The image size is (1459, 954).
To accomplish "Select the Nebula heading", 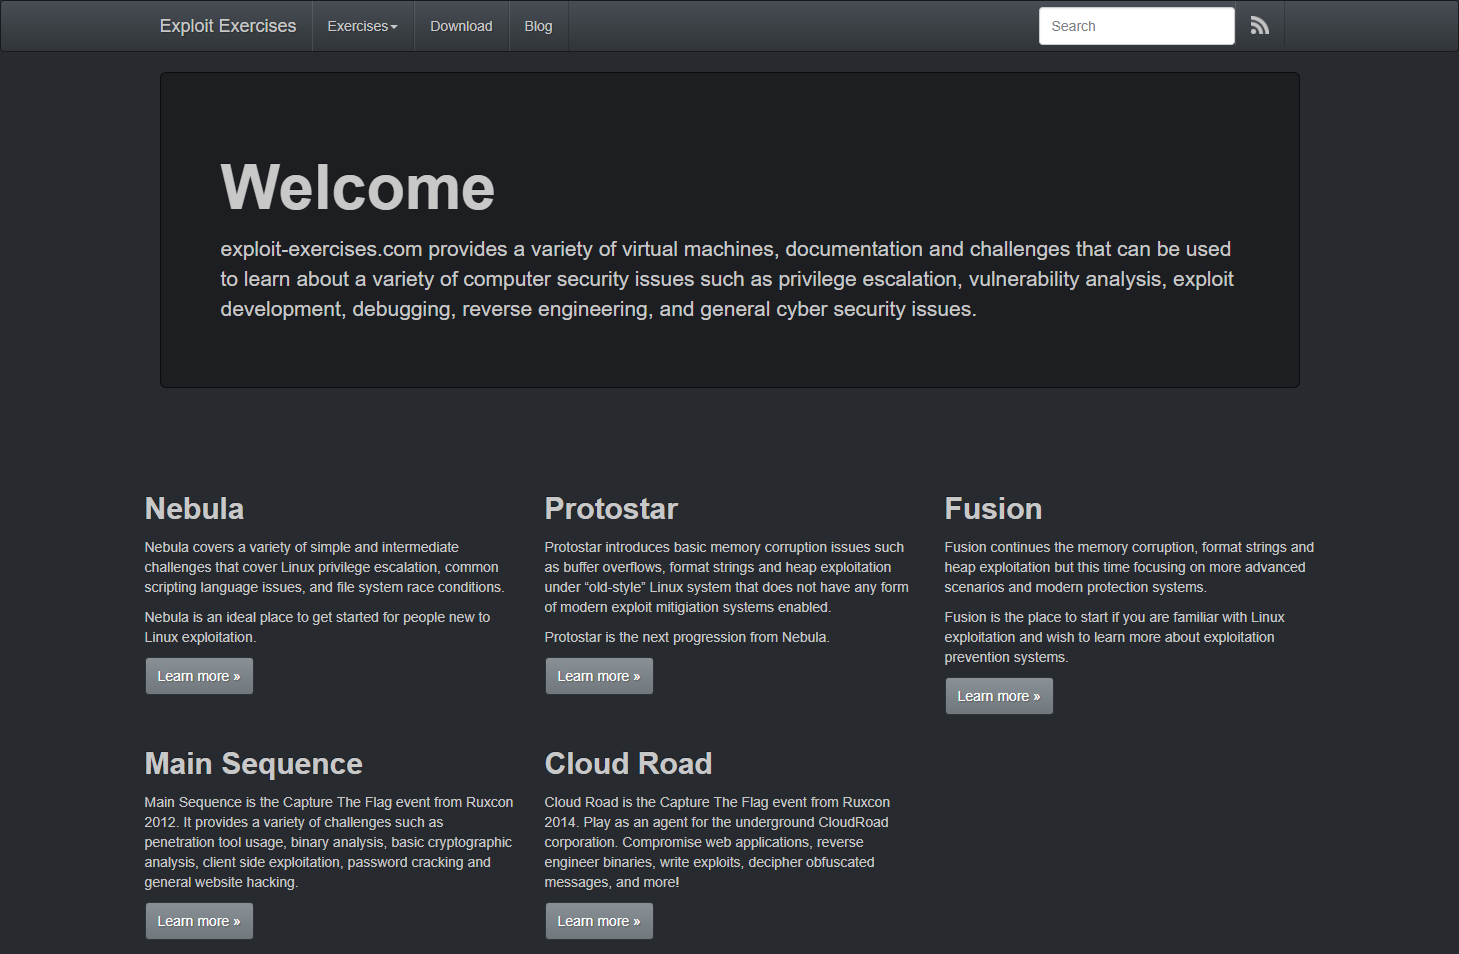I will tap(194, 508).
